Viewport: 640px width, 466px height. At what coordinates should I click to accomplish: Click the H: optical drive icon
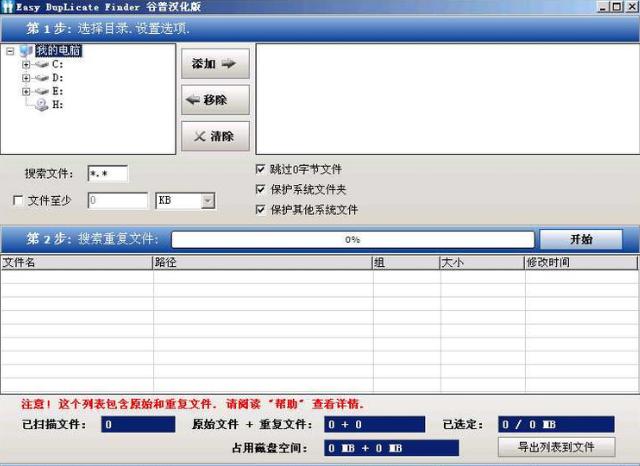coord(42,105)
